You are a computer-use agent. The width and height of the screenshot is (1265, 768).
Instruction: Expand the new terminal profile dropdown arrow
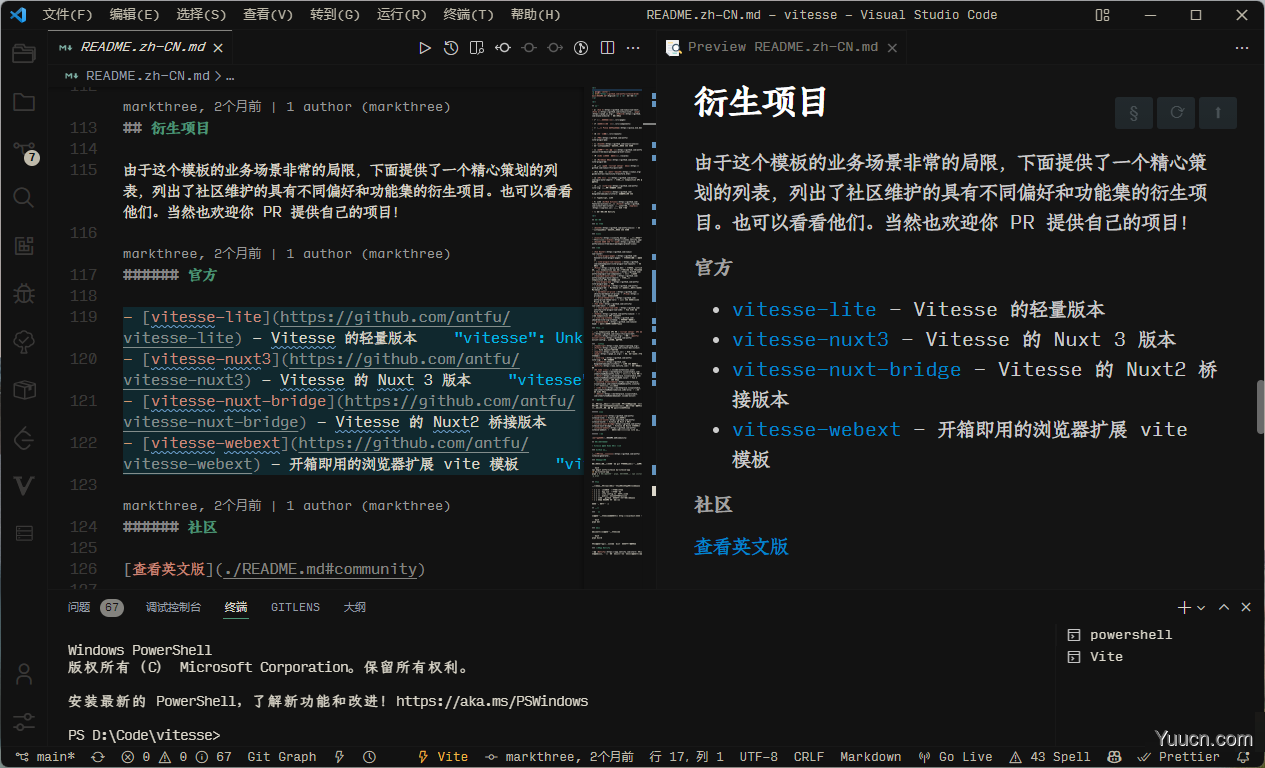(x=1201, y=607)
